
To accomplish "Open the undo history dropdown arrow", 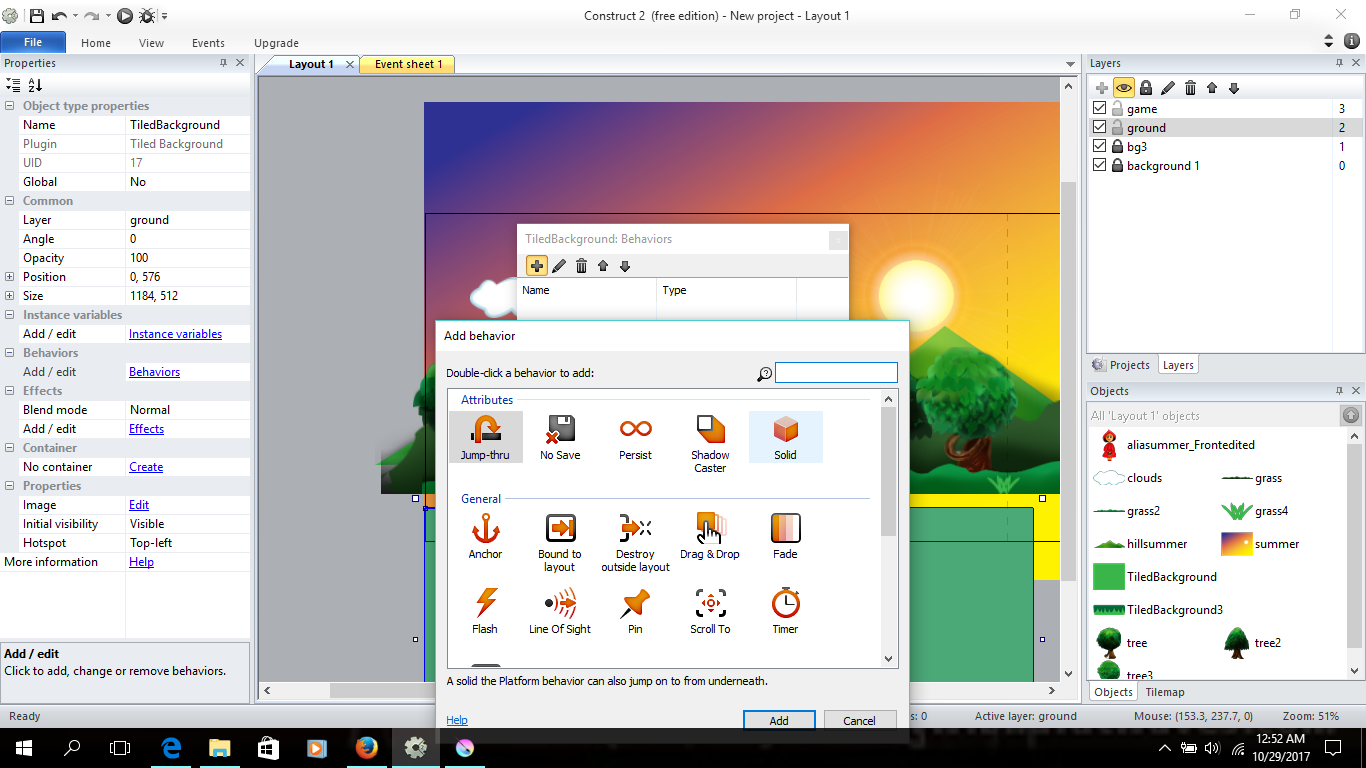I will click(74, 16).
